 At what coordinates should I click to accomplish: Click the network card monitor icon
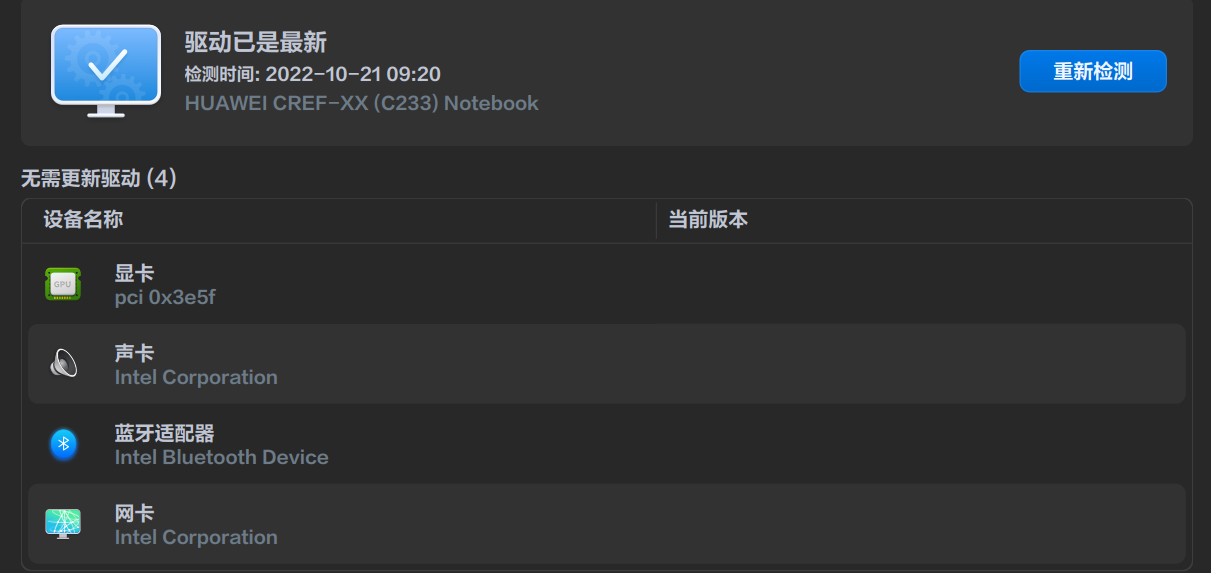tap(63, 523)
